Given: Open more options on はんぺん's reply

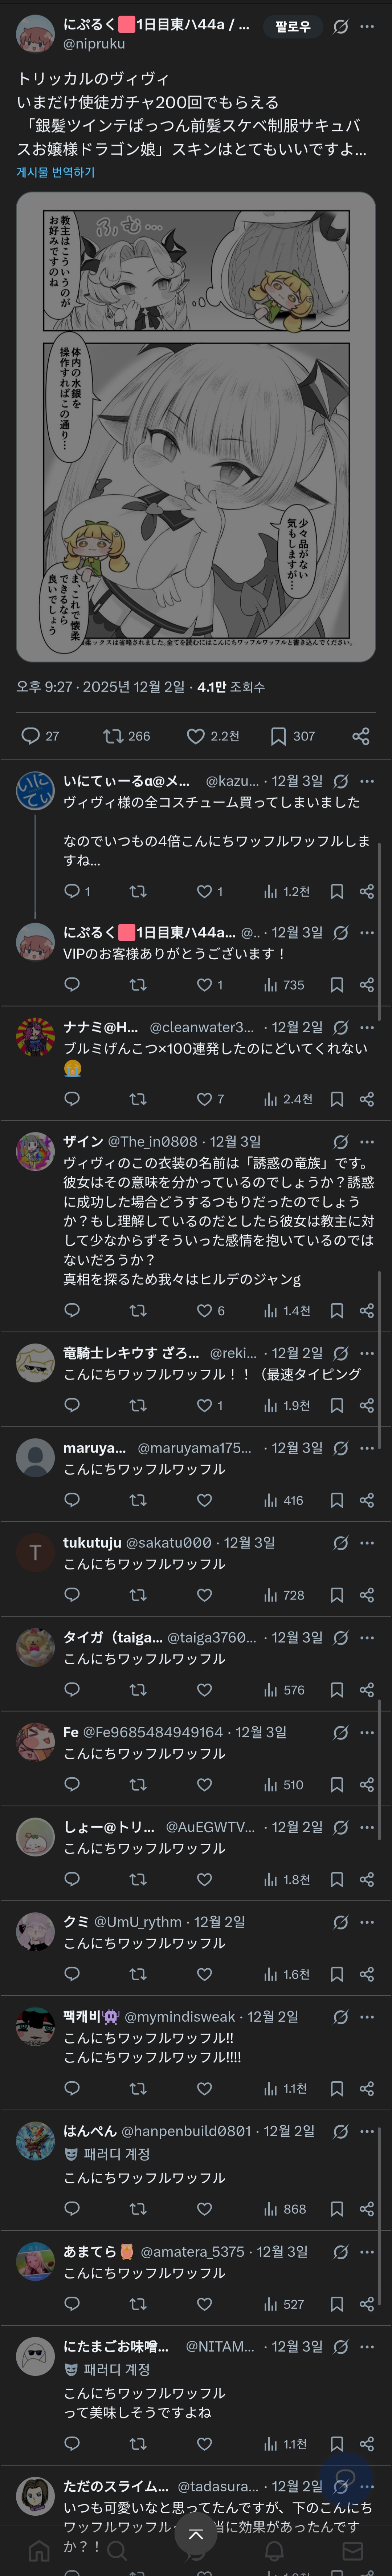Looking at the screenshot, I should [366, 2131].
